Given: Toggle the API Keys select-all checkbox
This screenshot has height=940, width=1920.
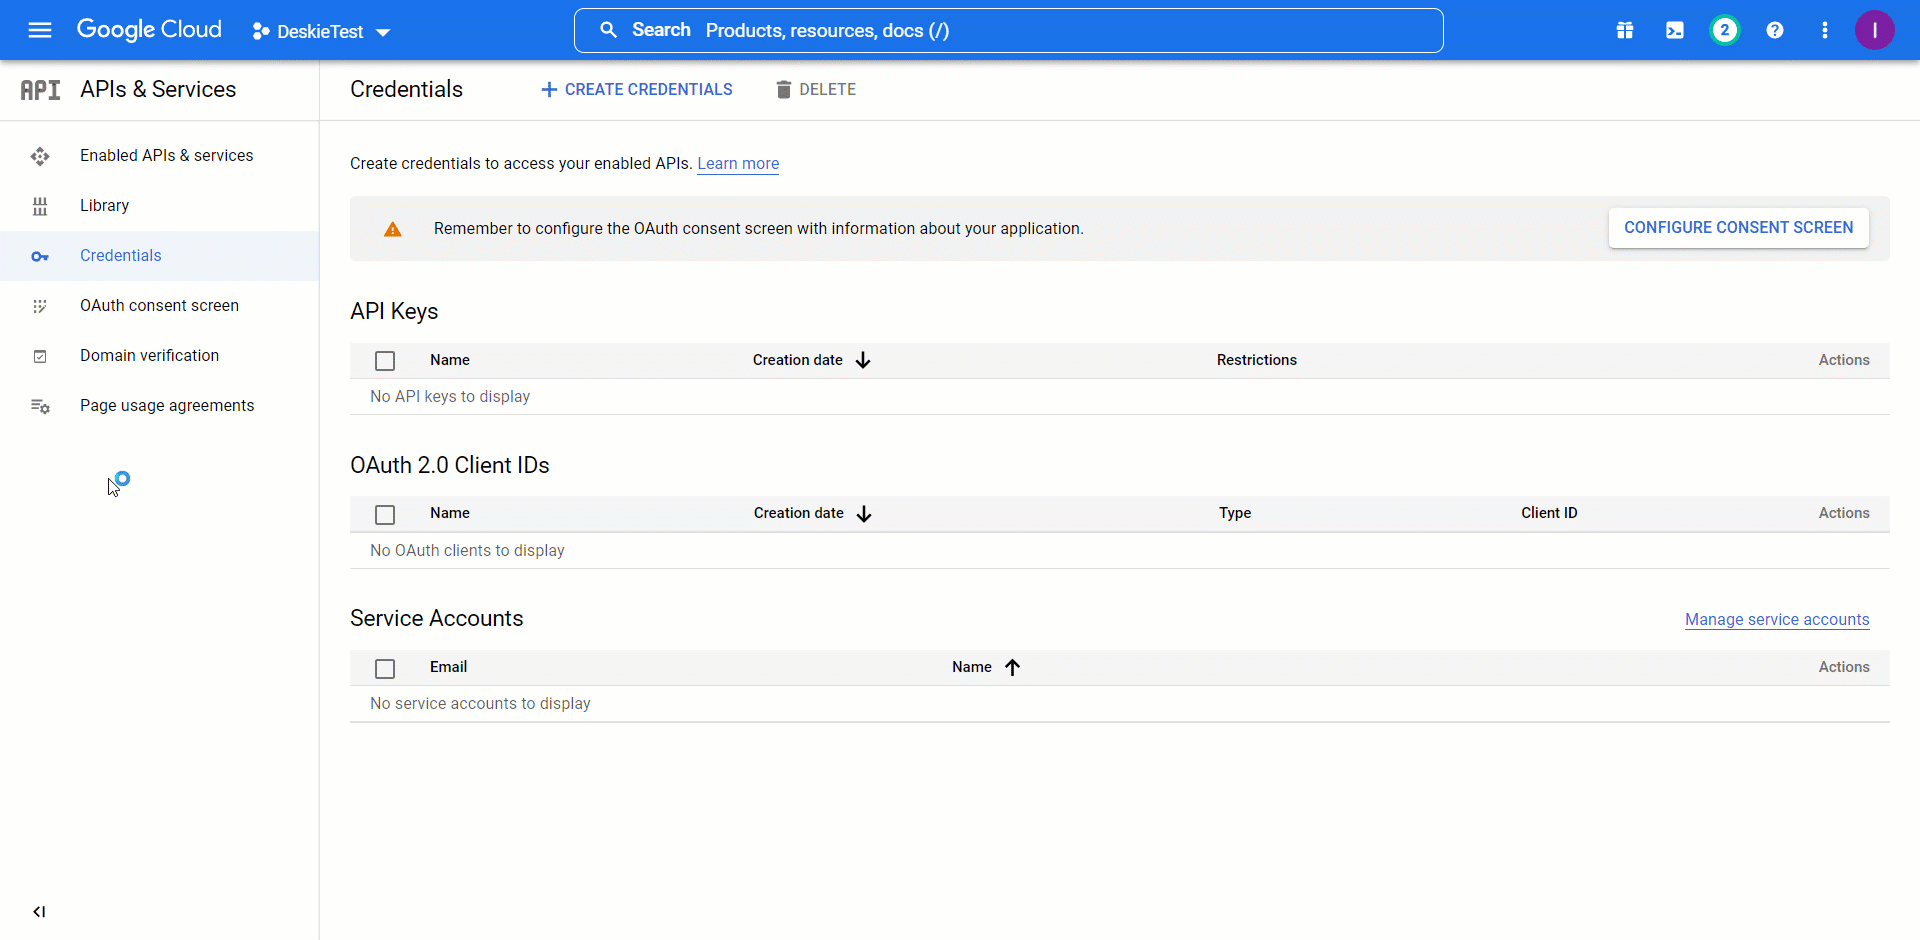Looking at the screenshot, I should pos(385,361).
